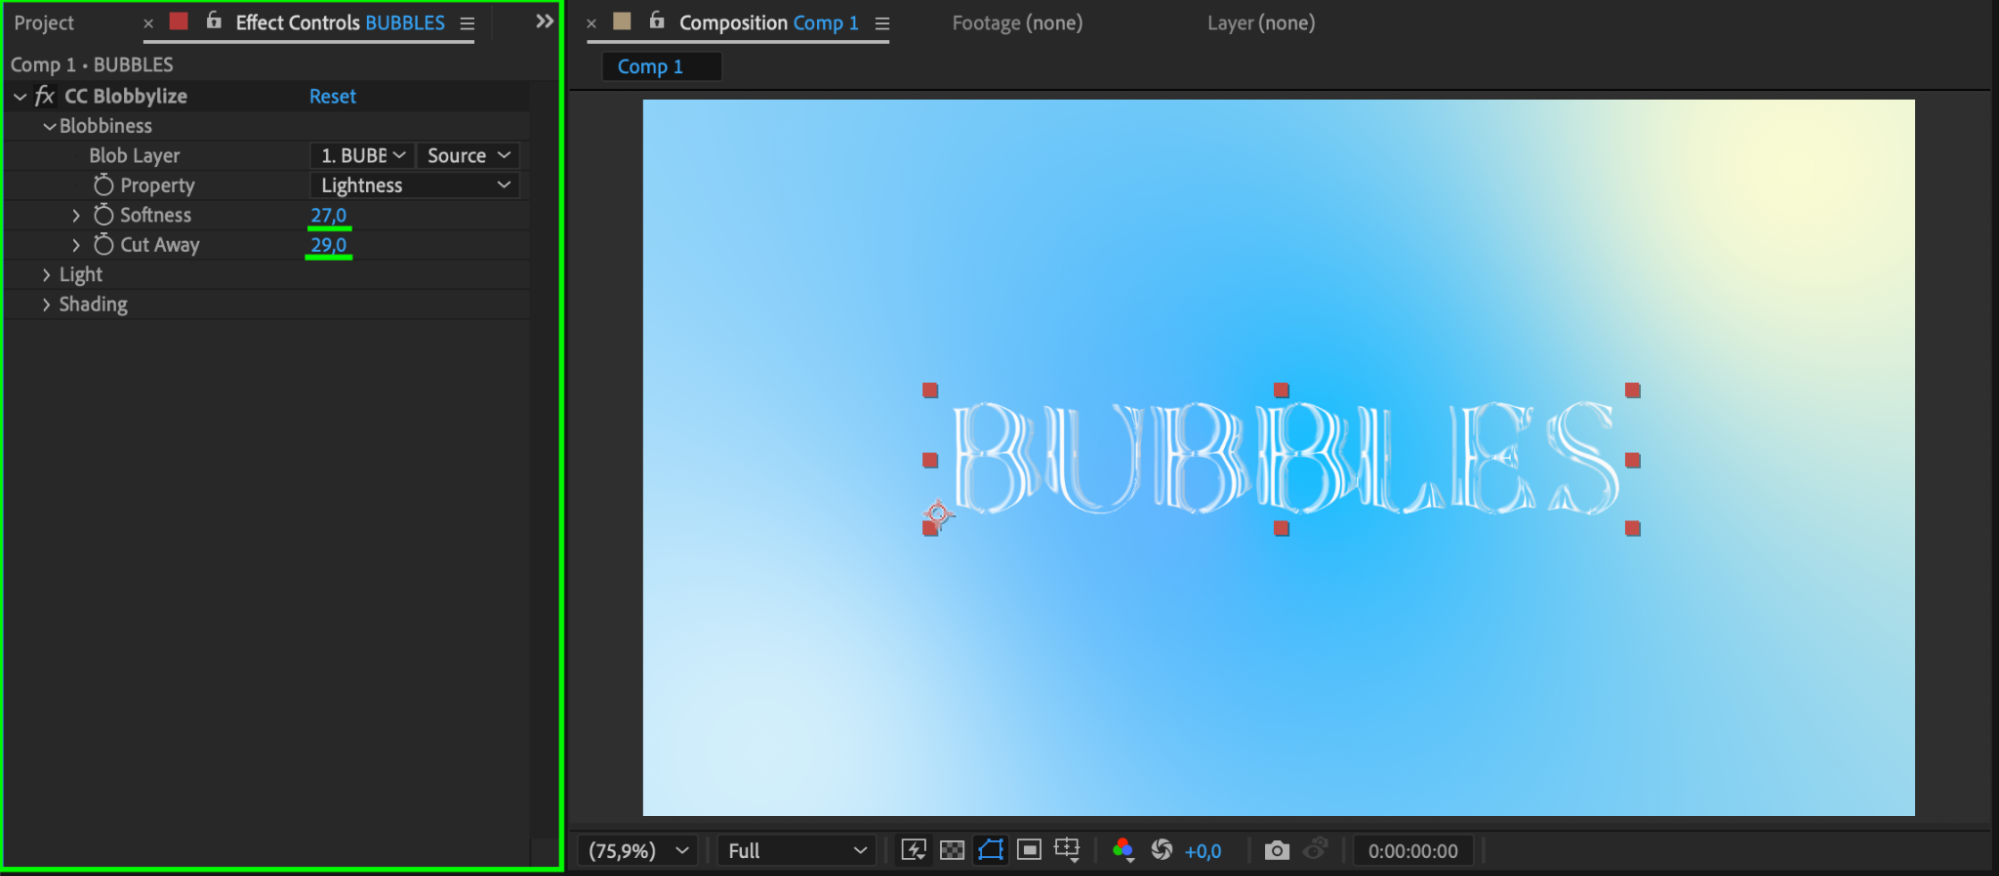Click the top-left layer transform handle

pos(930,390)
